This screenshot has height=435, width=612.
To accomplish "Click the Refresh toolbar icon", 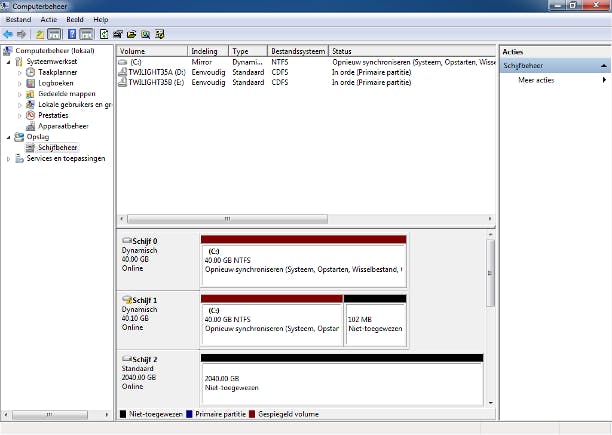I will click(104, 34).
